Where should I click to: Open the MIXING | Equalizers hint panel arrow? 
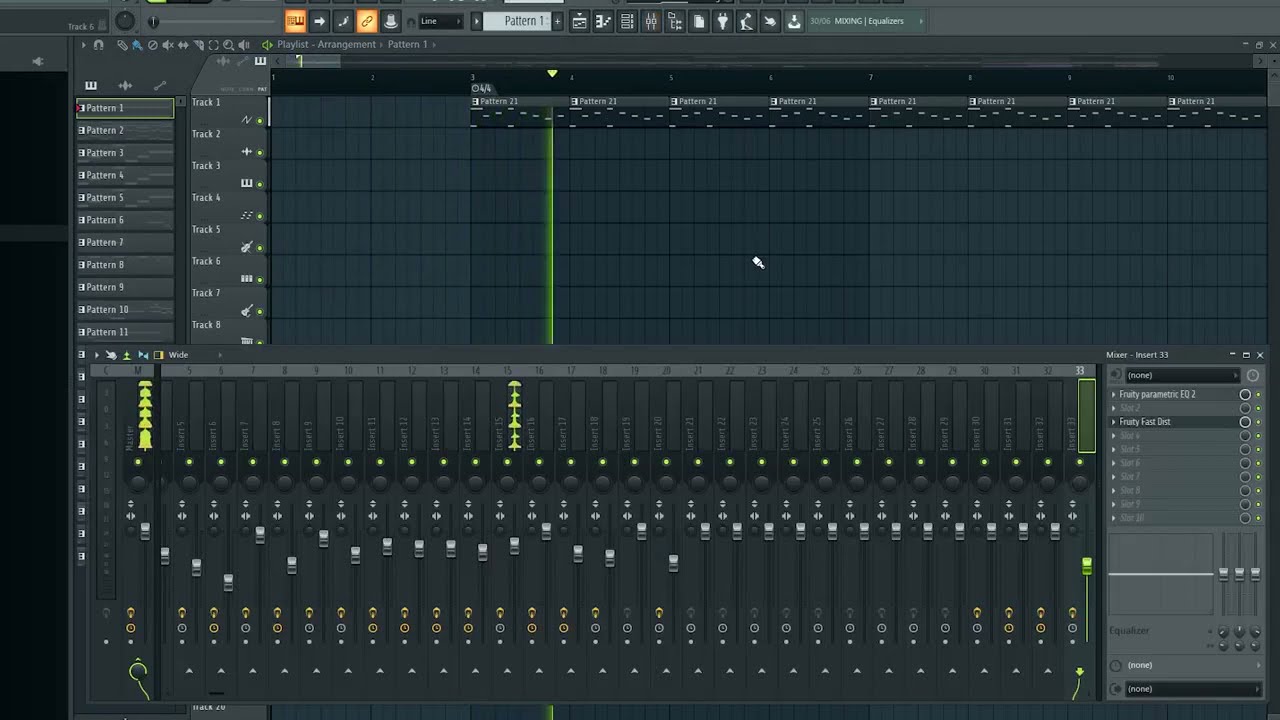[x=921, y=21]
